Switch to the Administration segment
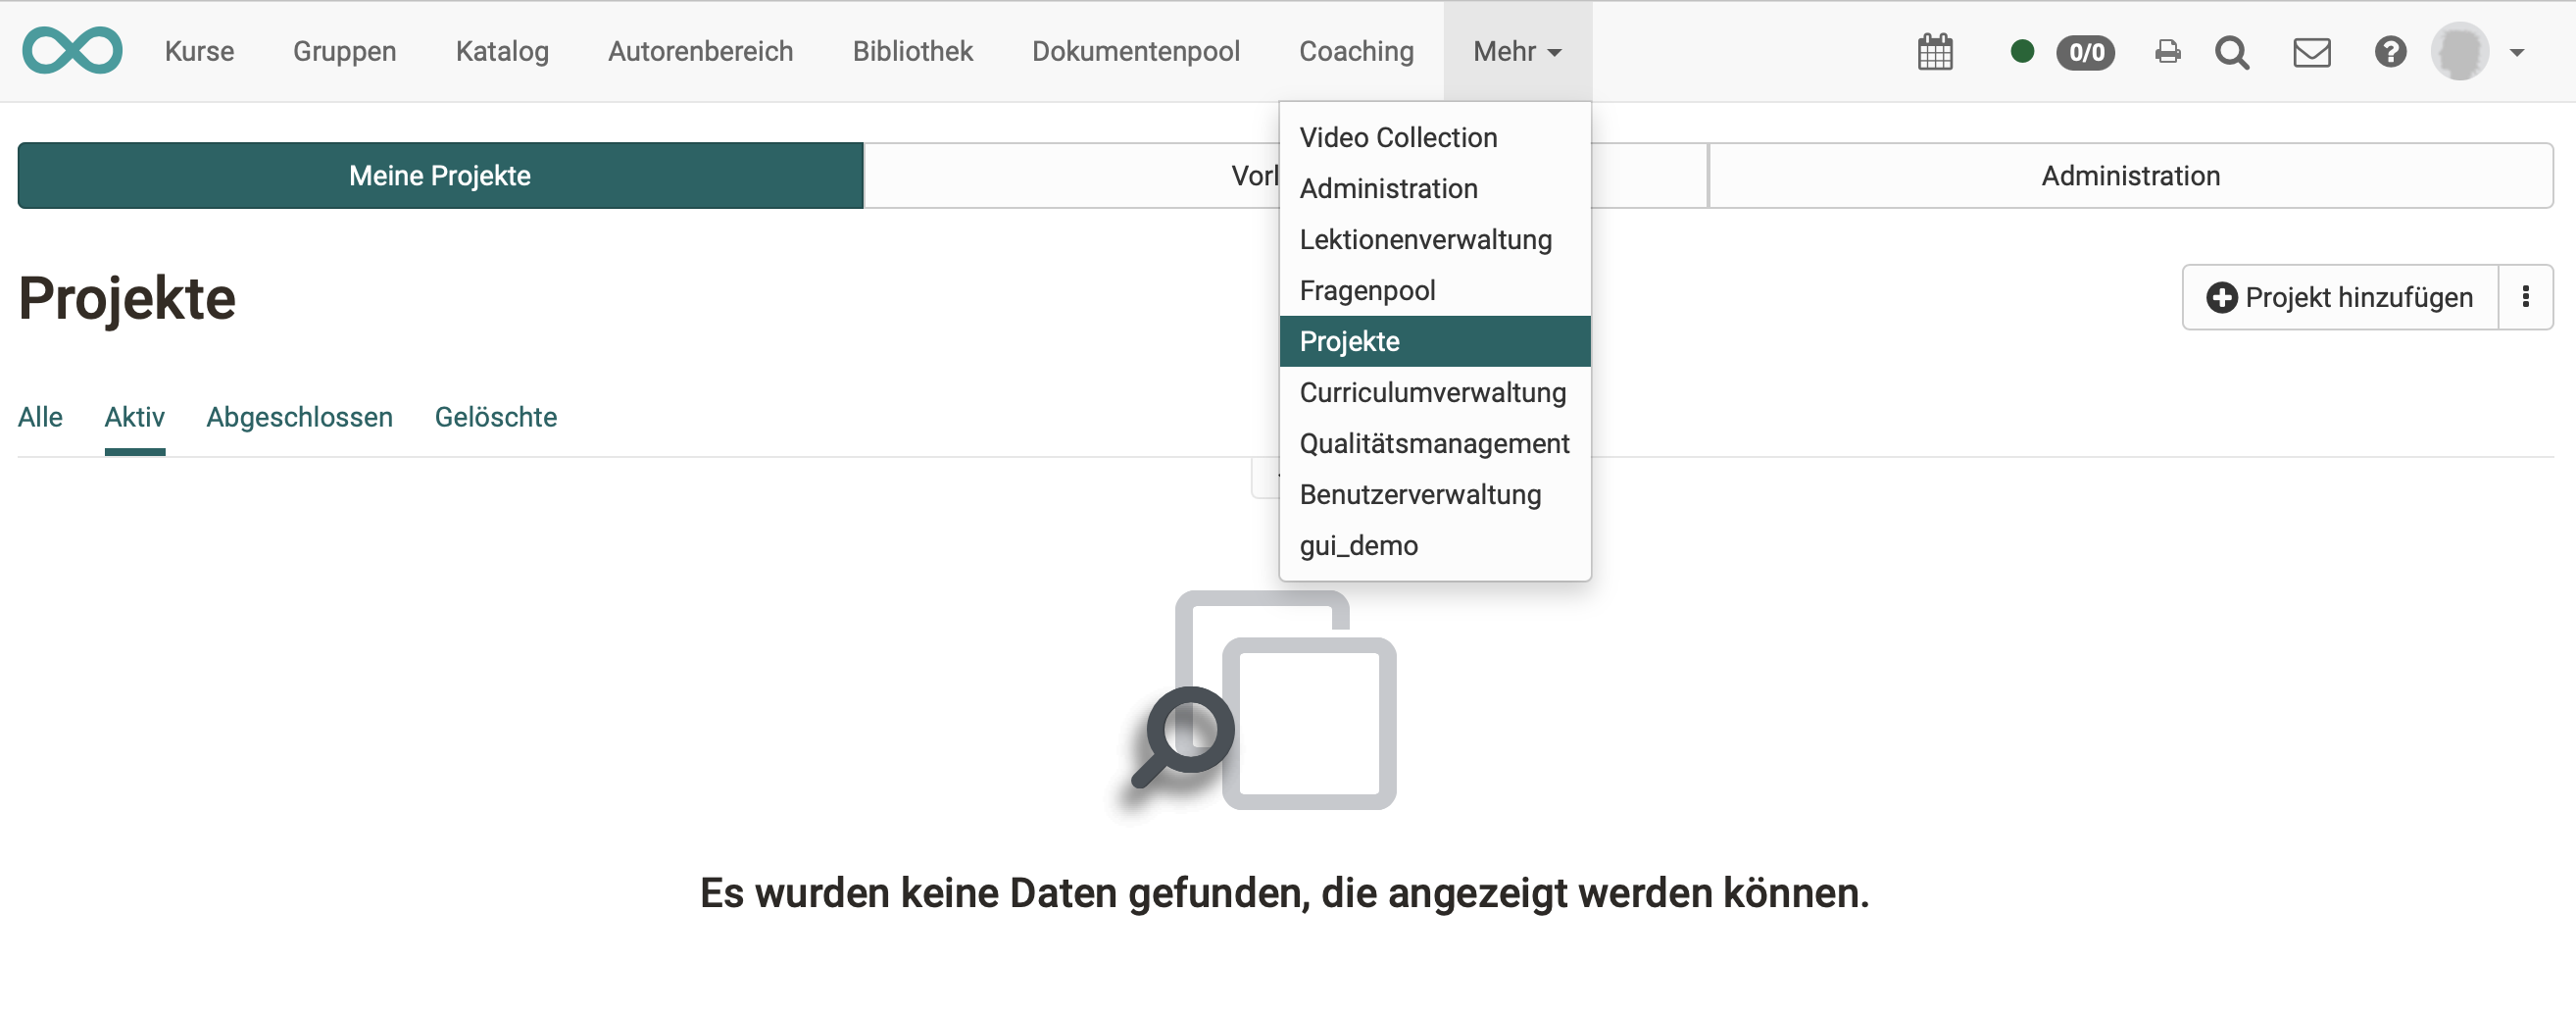Image resolution: width=2576 pixels, height=1014 pixels. (x=2130, y=175)
